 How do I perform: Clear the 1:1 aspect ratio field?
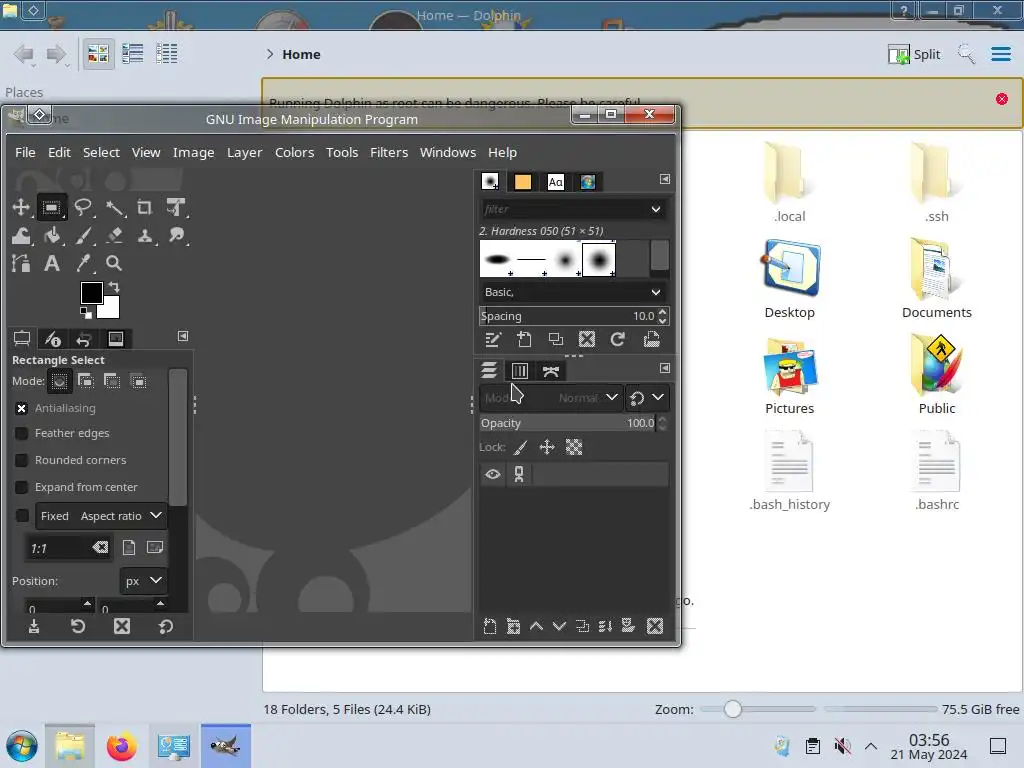pos(100,547)
